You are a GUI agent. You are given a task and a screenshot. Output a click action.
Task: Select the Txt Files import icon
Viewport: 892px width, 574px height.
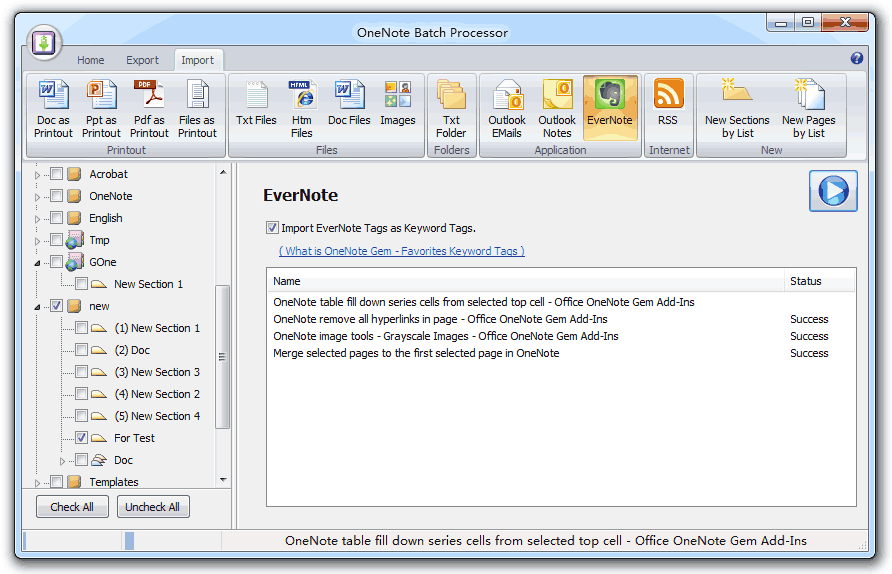256,103
